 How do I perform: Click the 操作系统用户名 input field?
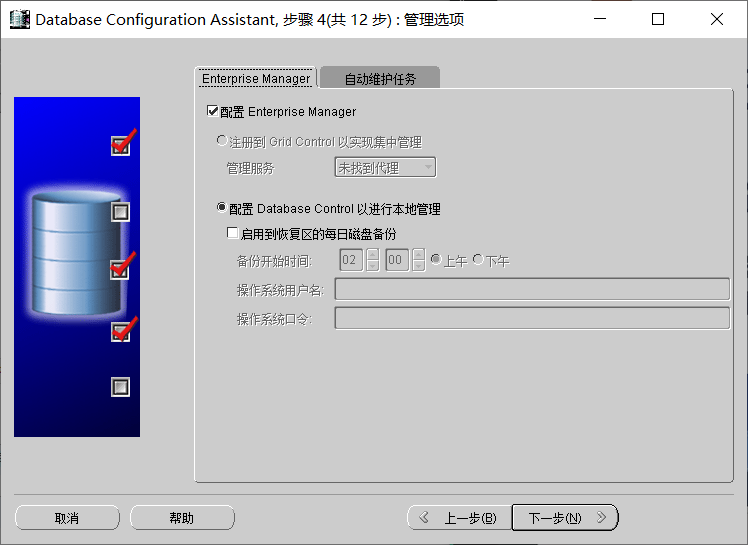(532, 289)
